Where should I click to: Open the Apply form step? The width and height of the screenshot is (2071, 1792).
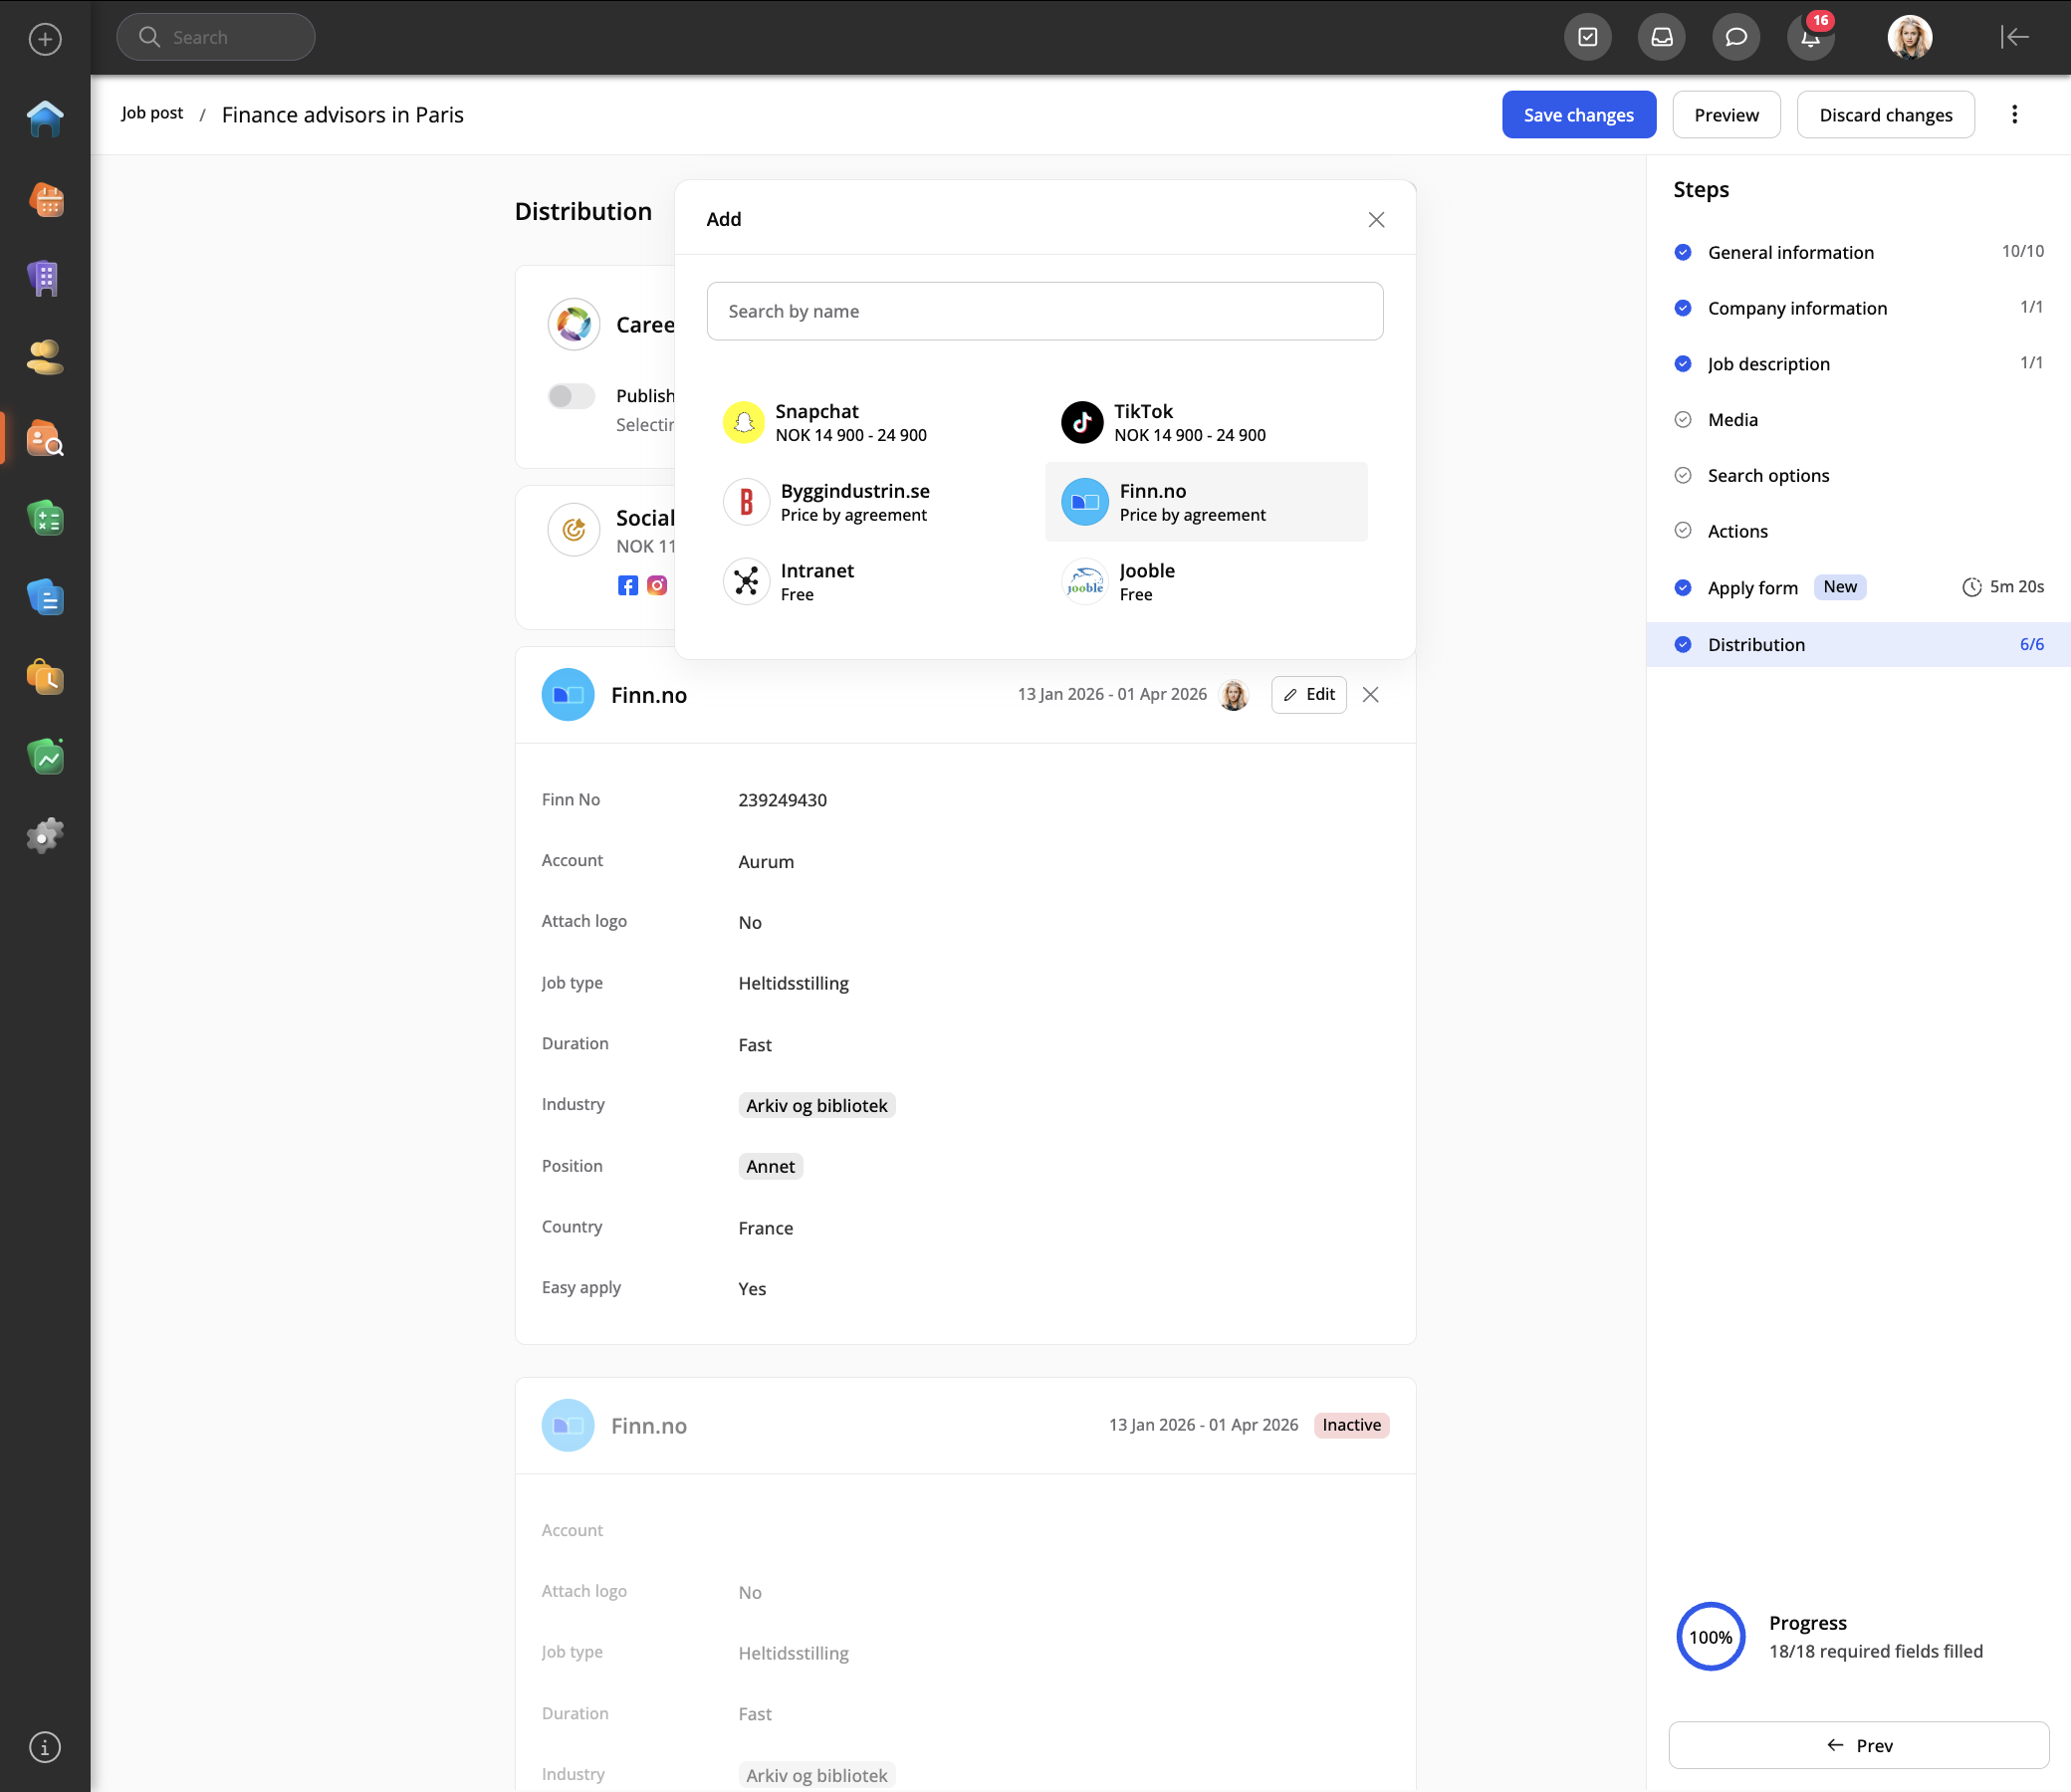pos(1752,588)
